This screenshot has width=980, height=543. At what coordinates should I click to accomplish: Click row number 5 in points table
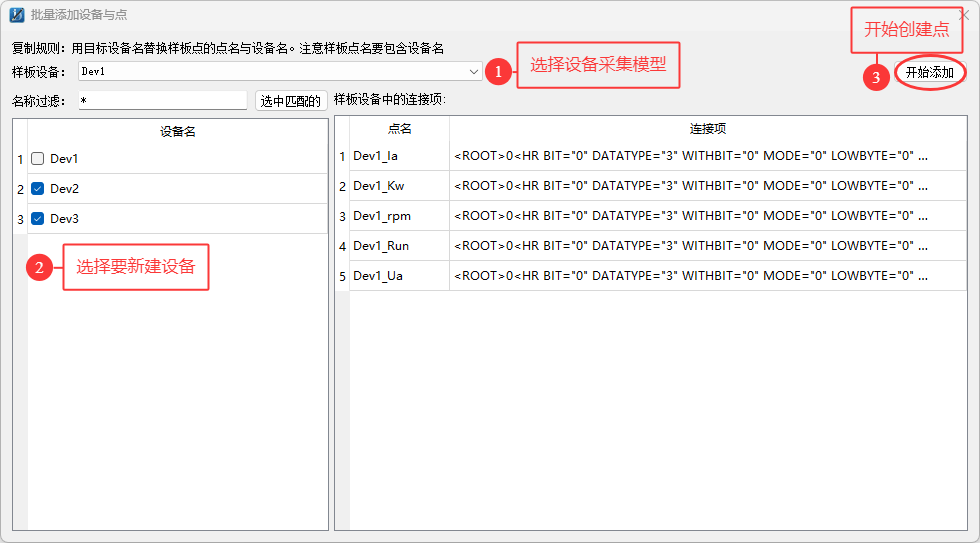(342, 276)
